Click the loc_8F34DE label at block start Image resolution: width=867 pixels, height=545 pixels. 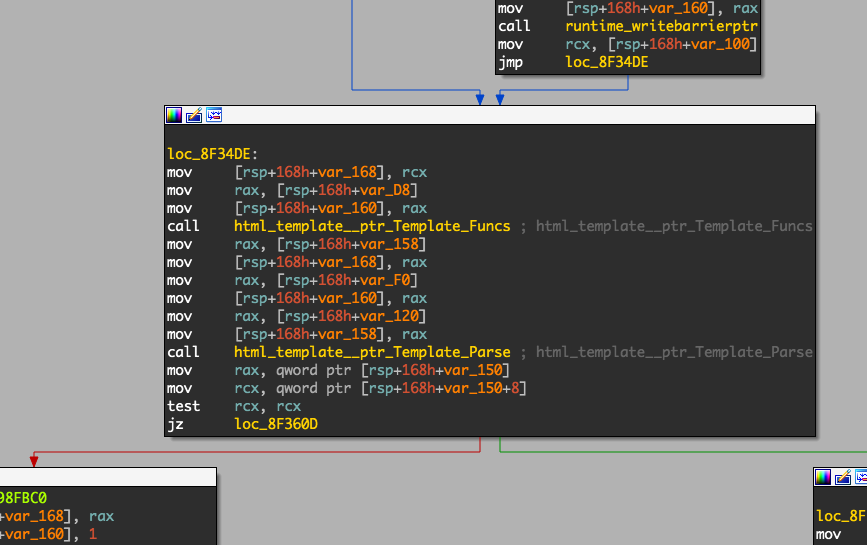coord(212,154)
